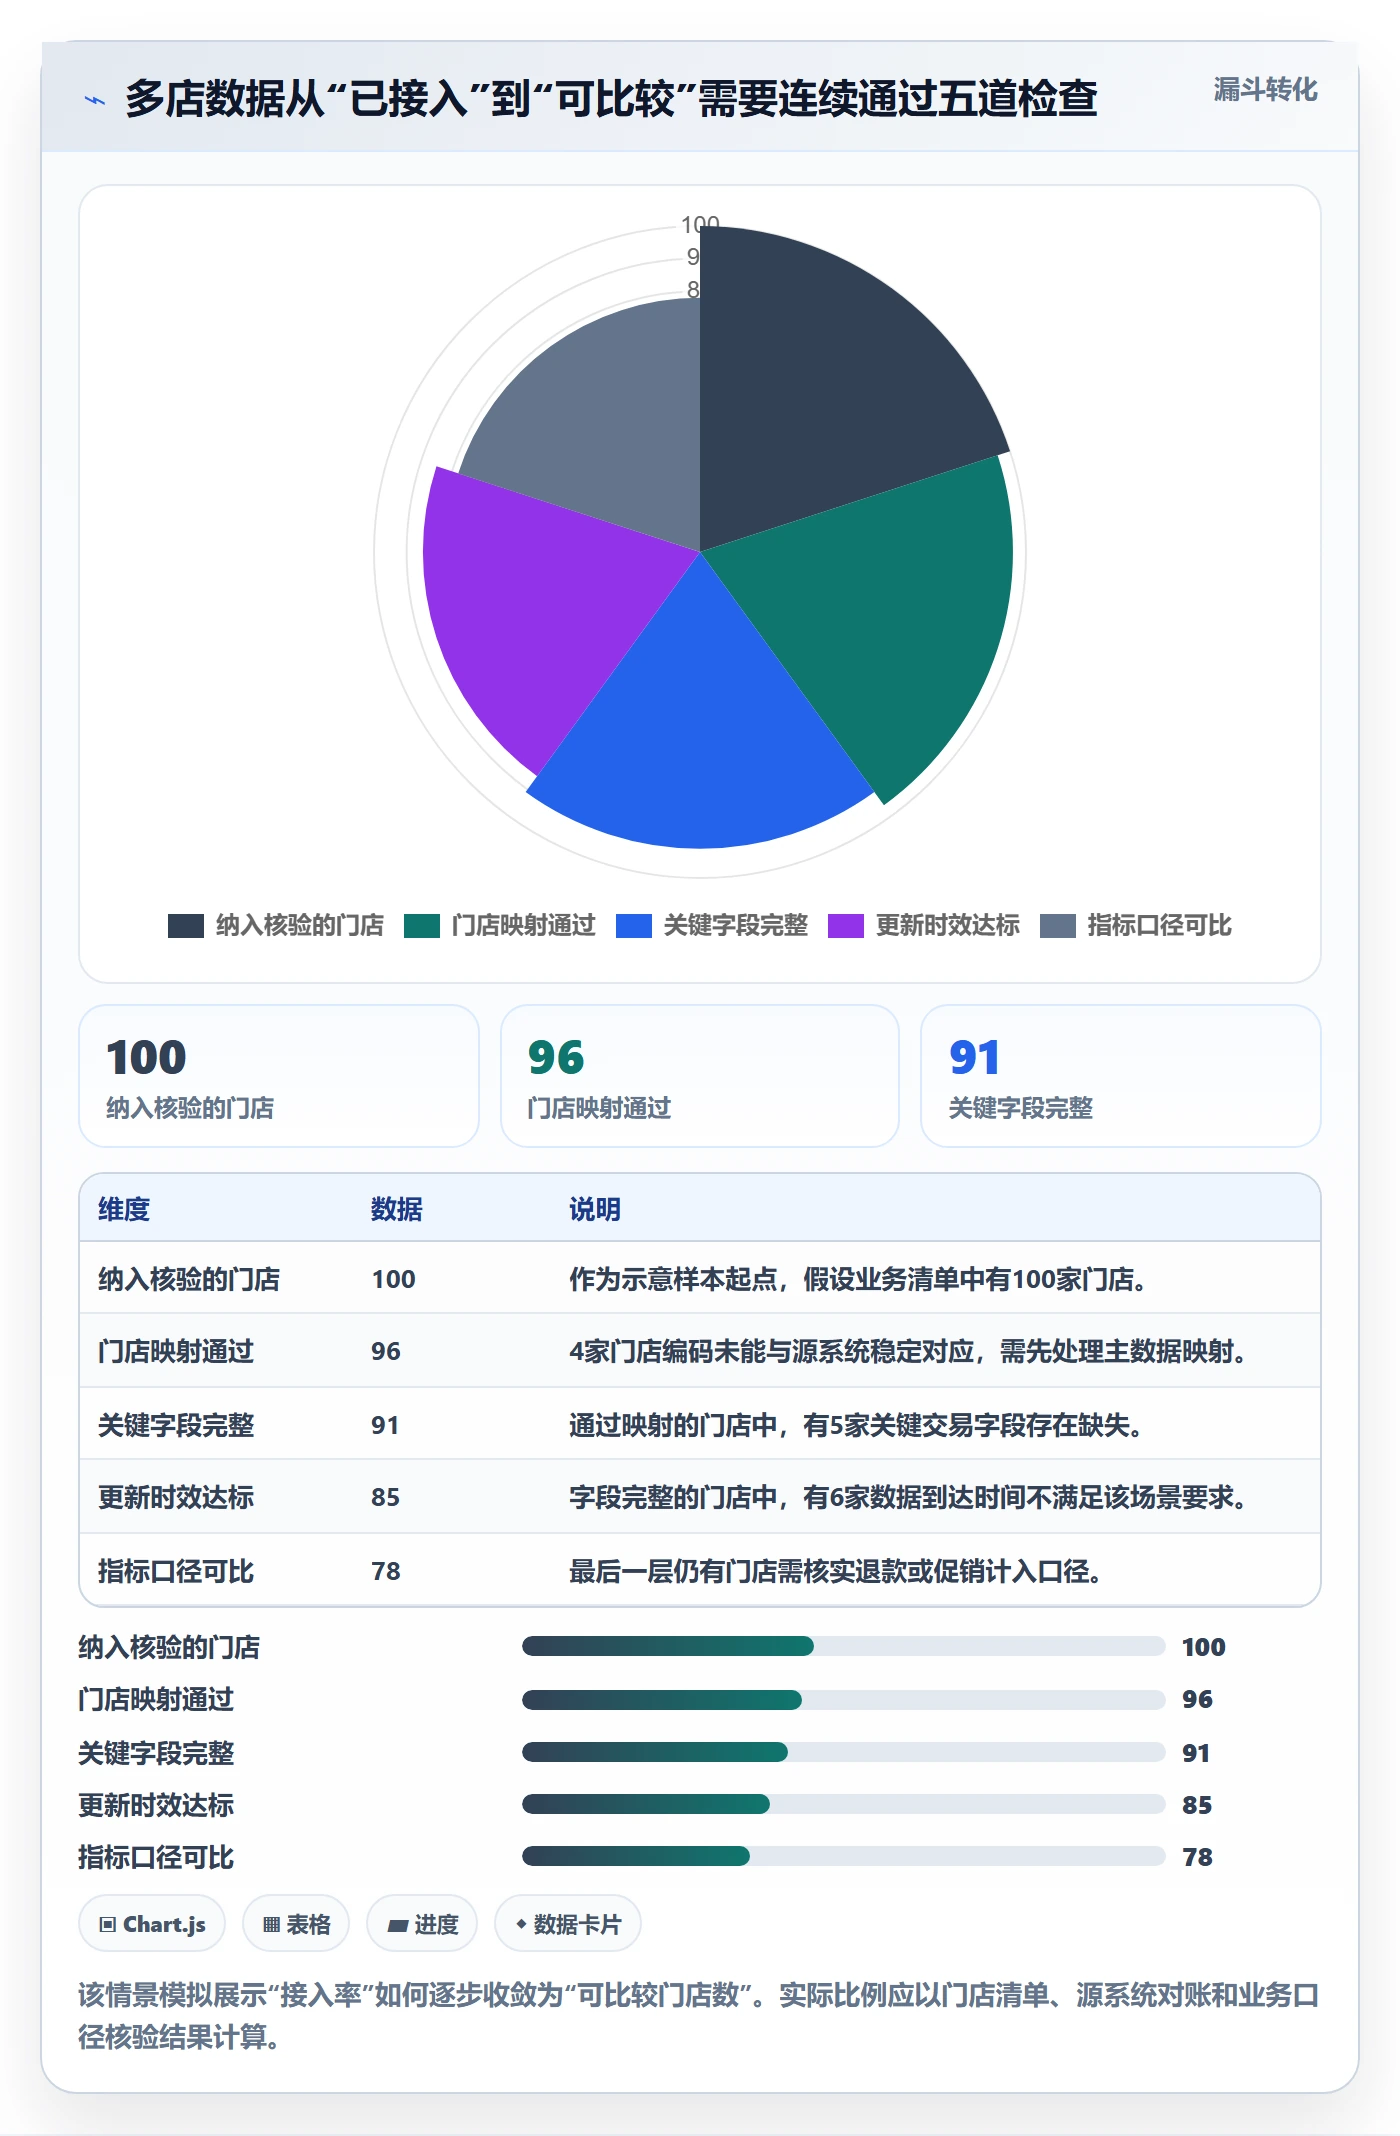Click the Chart.js tag

152,1923
